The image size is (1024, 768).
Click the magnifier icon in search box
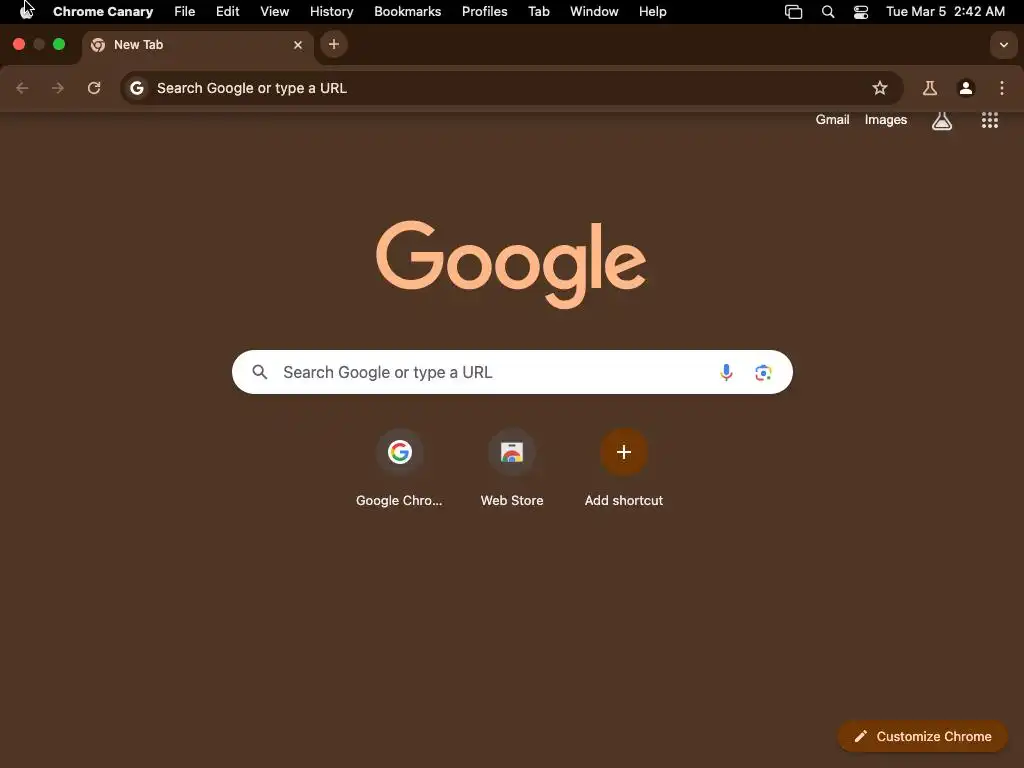tap(260, 372)
